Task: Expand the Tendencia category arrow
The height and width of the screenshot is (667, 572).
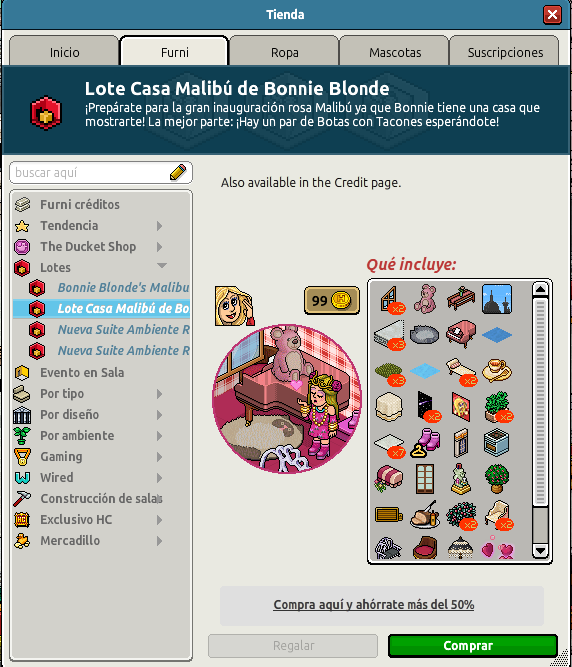Action: 159,225
